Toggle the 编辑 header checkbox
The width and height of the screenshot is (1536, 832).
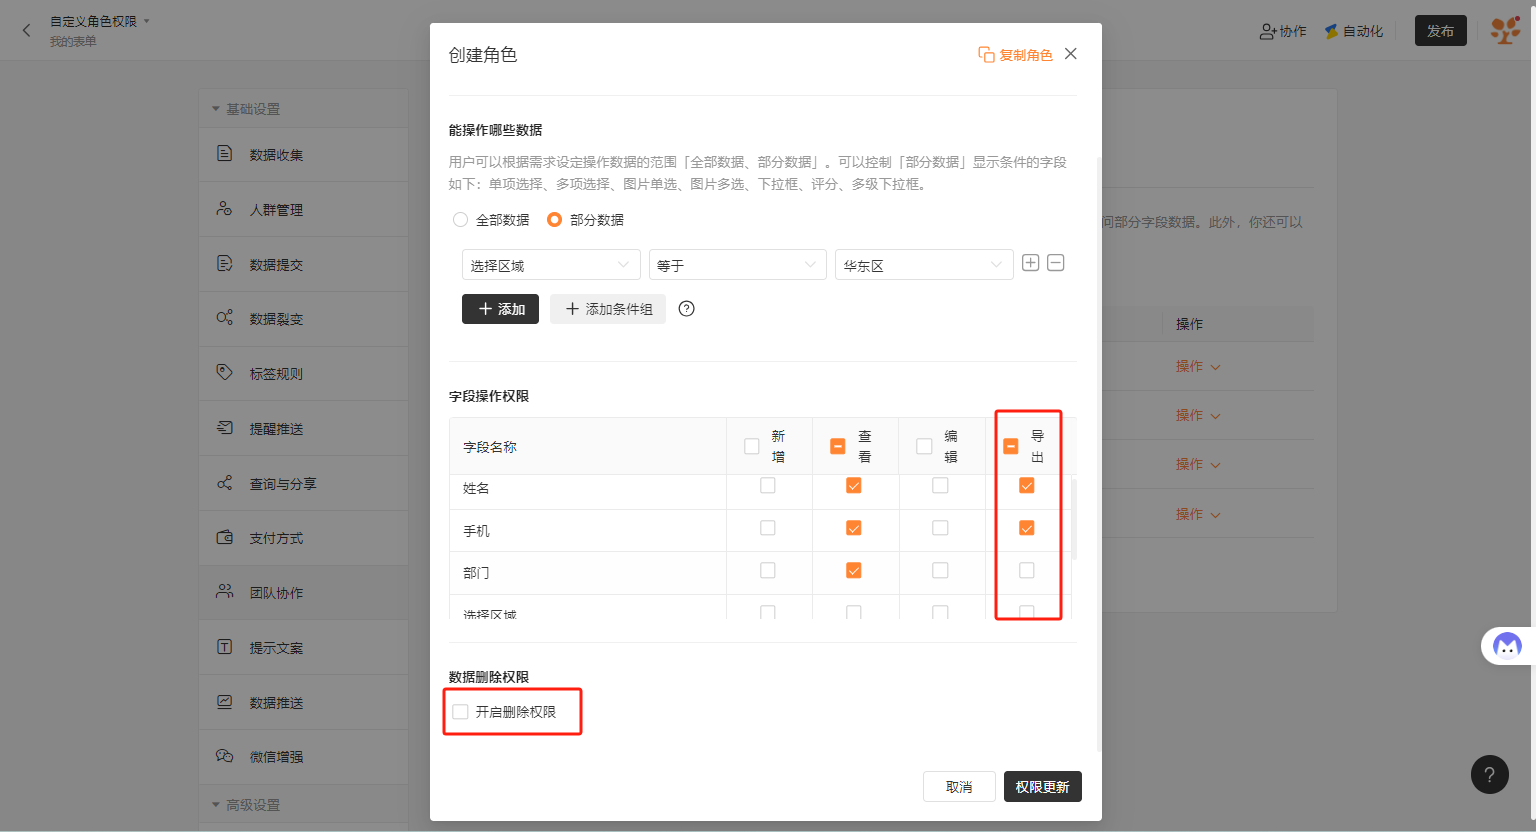(924, 446)
